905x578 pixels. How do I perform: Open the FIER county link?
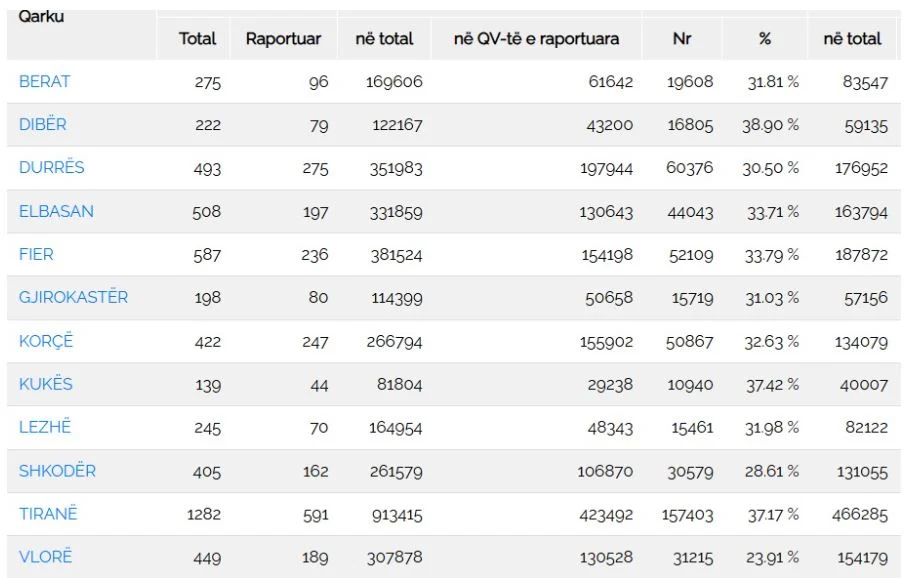[36, 254]
